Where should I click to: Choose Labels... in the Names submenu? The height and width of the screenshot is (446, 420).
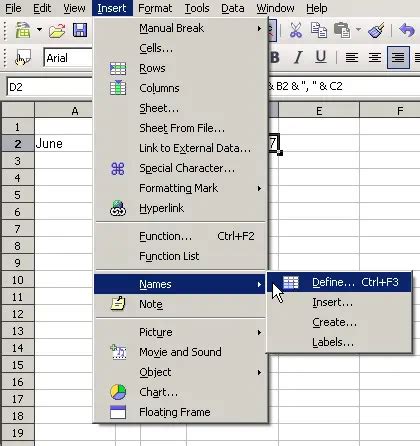coord(340,343)
